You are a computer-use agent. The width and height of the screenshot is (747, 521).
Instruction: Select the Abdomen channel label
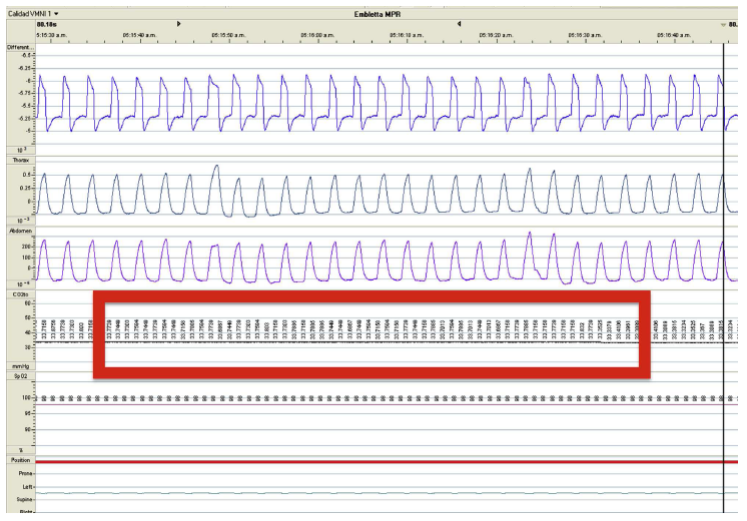pyautogui.click(x=21, y=230)
